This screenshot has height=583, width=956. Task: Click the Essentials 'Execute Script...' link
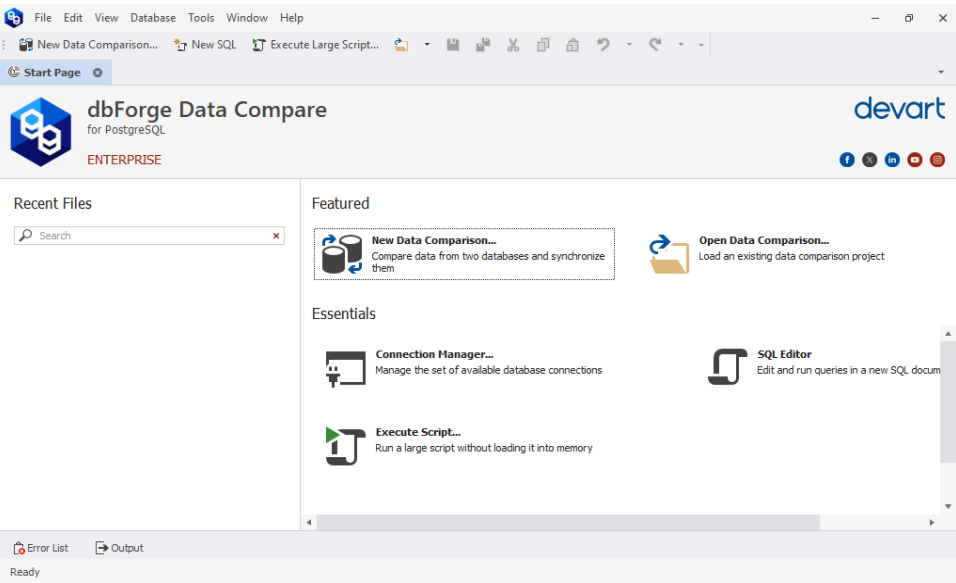pyautogui.click(x=418, y=432)
